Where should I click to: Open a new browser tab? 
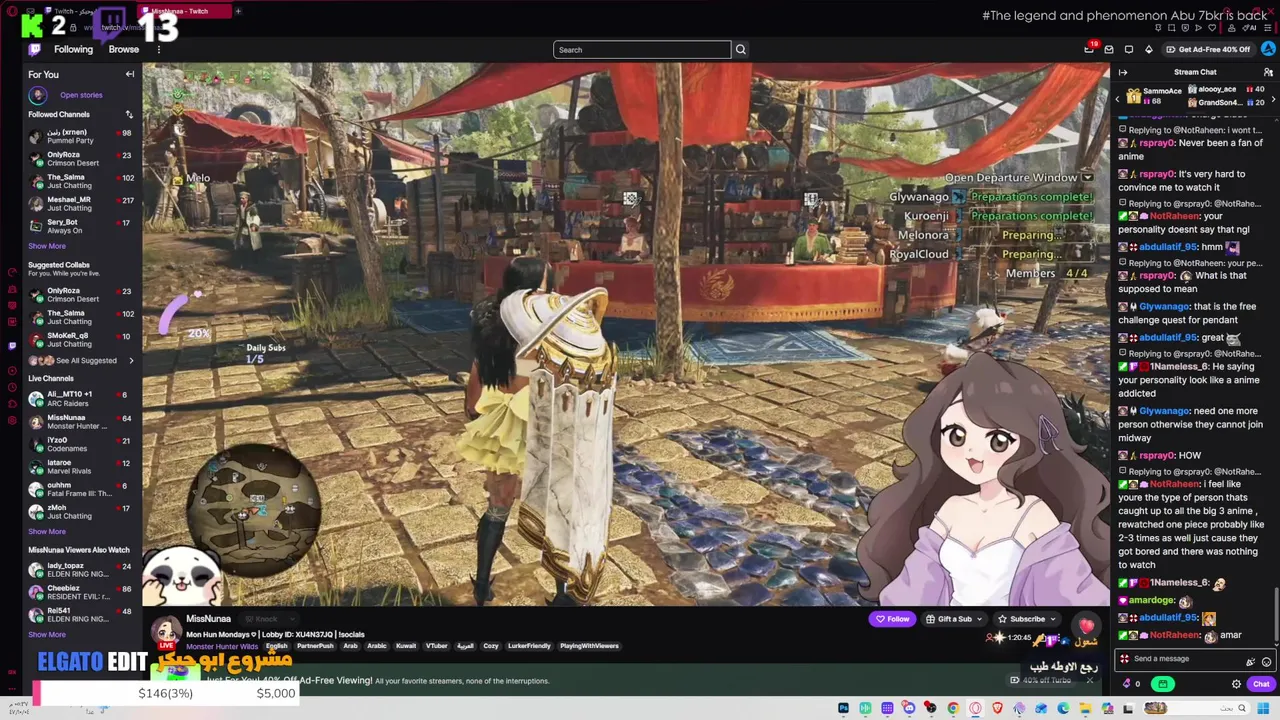238,11
